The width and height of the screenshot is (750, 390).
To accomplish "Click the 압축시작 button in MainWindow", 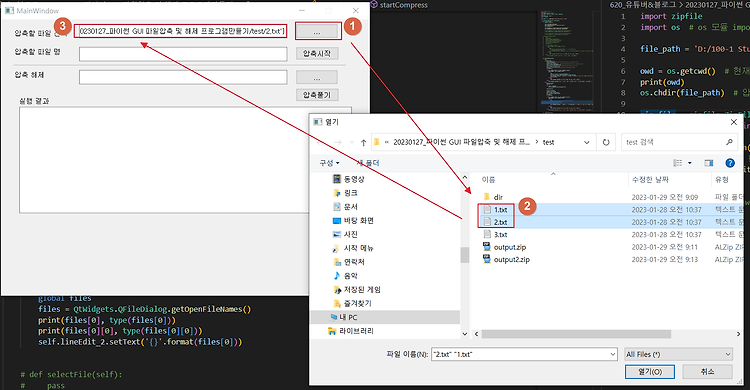I will coord(317,54).
